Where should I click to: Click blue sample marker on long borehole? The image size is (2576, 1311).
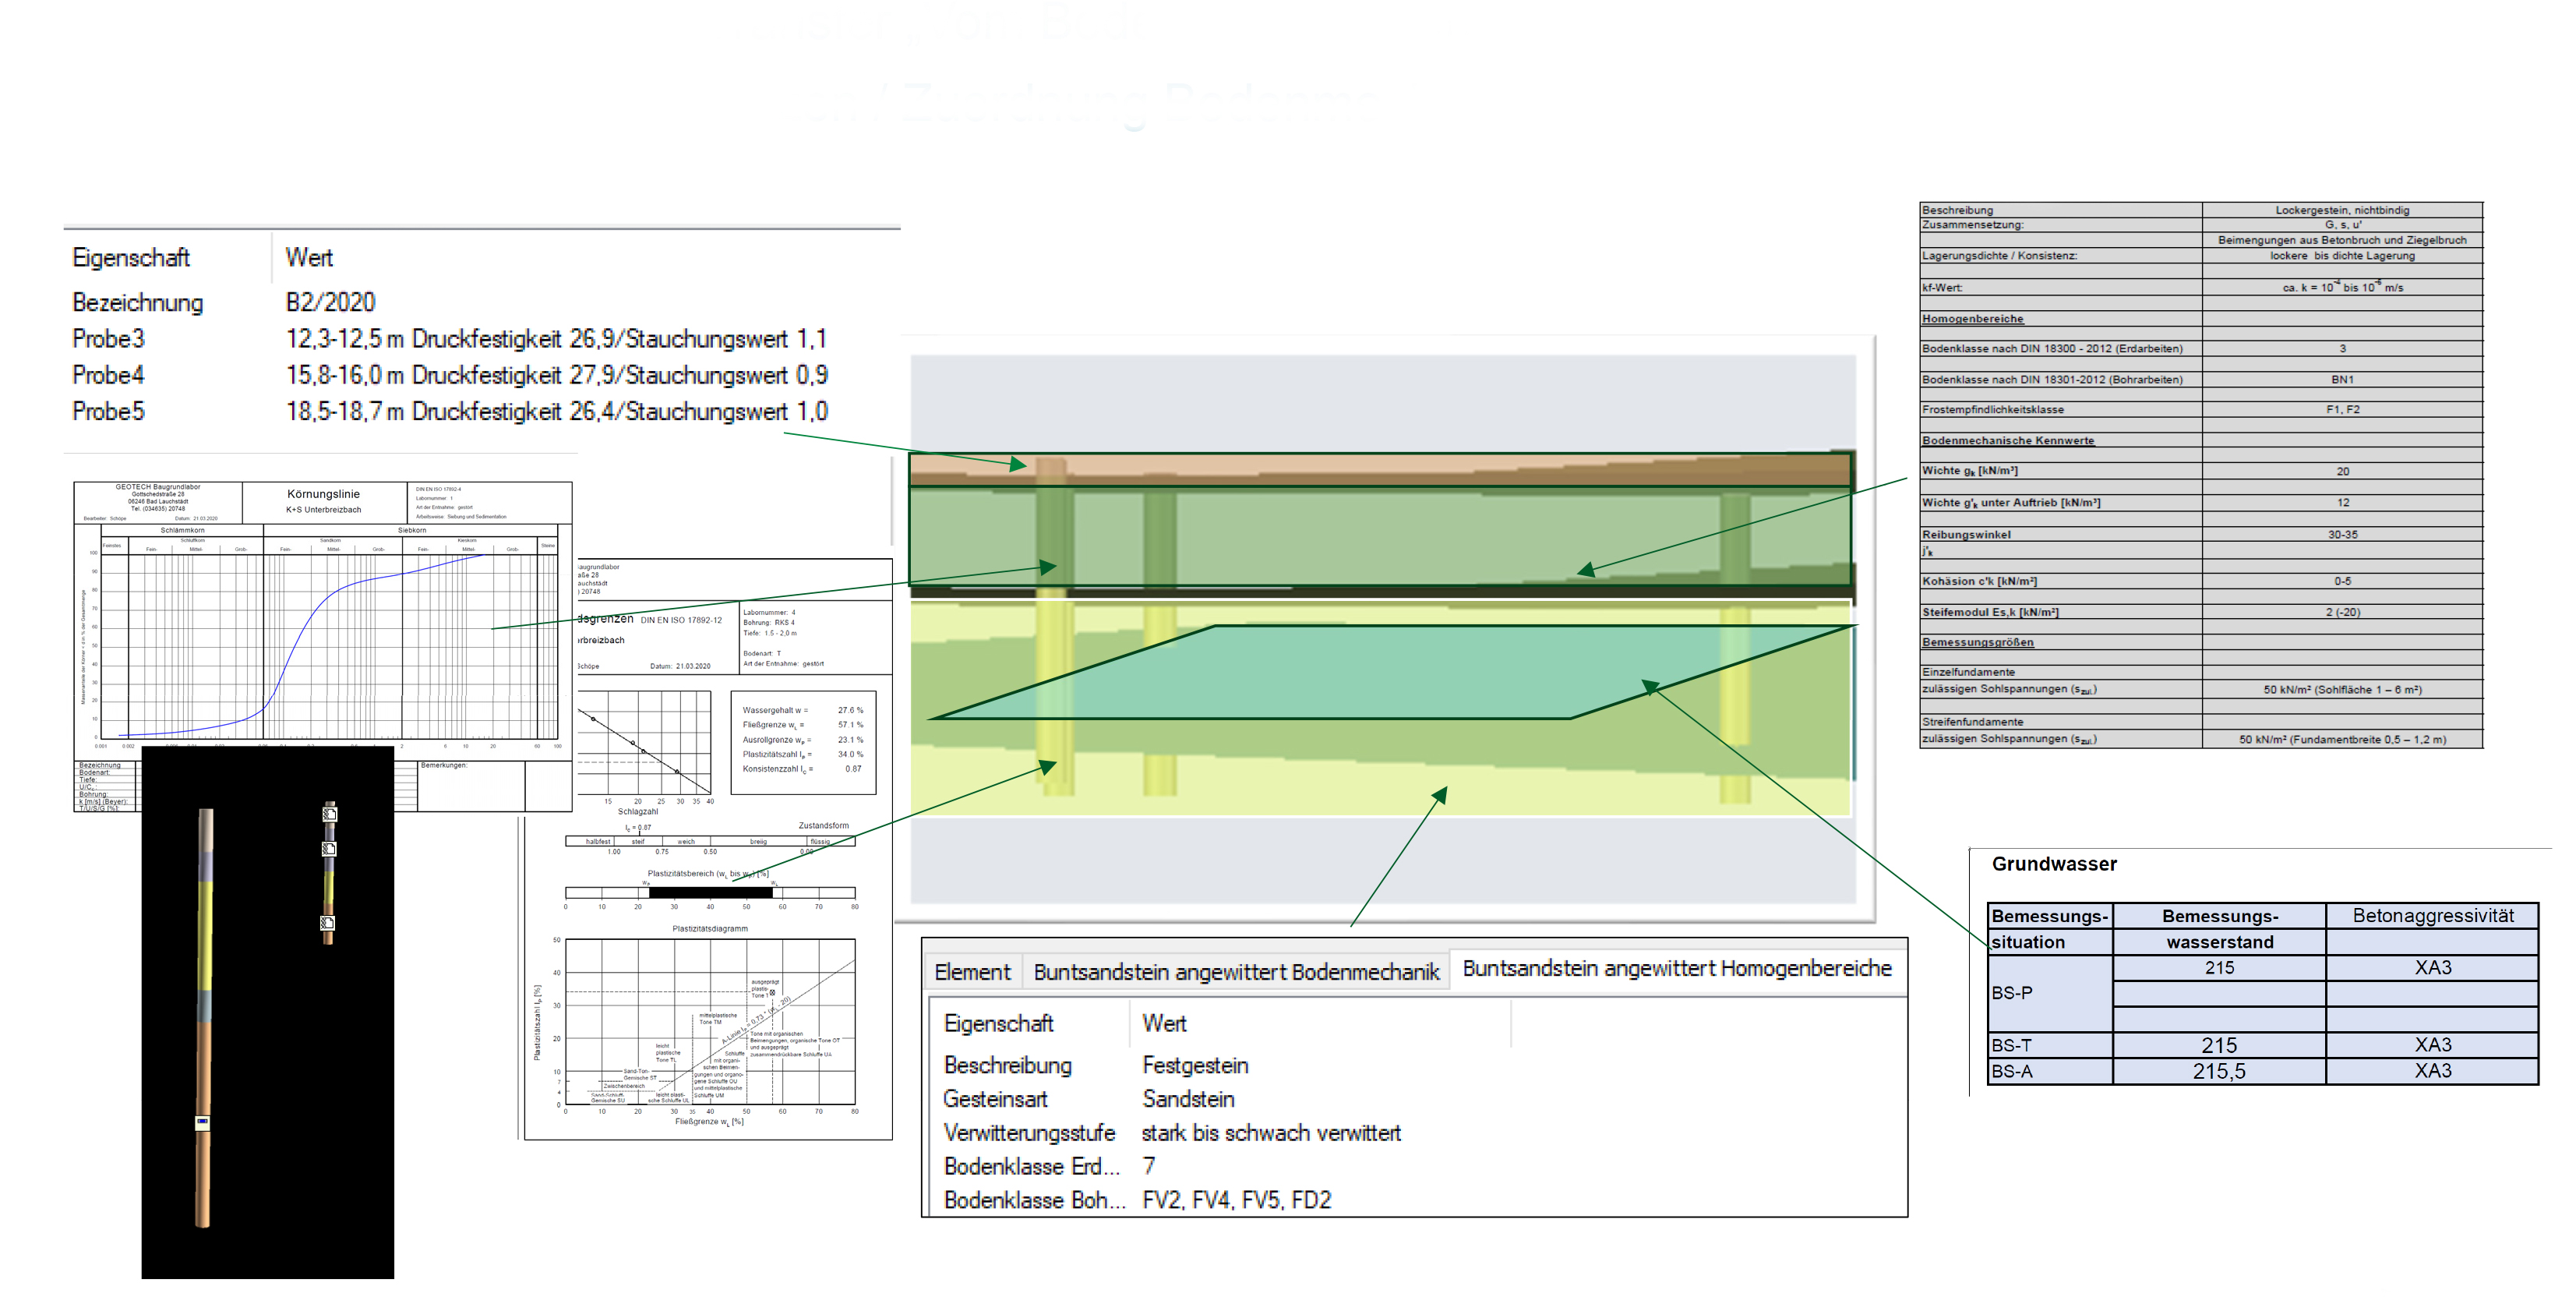click(202, 1122)
